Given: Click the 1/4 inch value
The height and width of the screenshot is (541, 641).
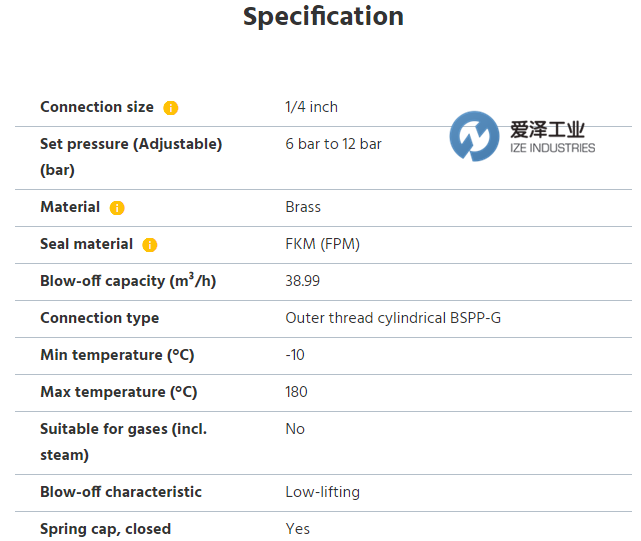Looking at the screenshot, I should 312,107.
